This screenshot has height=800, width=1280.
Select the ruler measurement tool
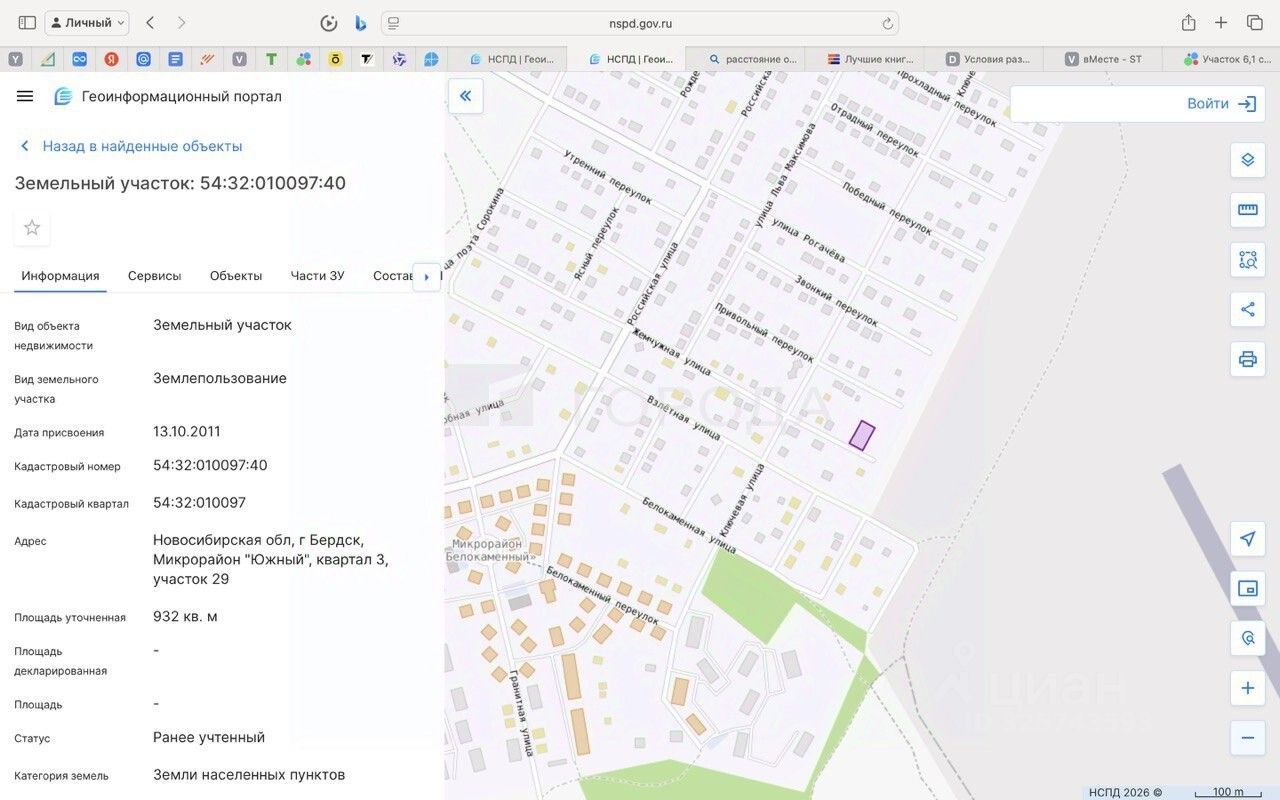(x=1247, y=210)
